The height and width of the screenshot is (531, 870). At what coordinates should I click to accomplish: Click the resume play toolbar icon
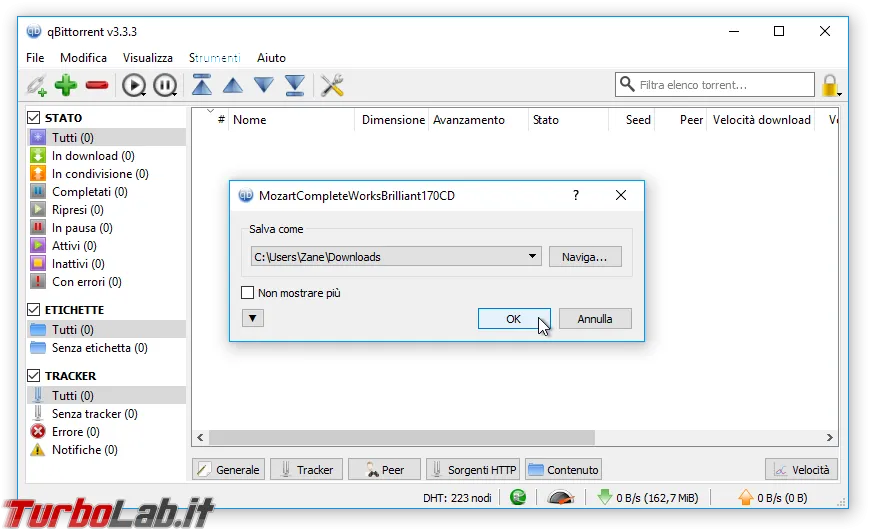point(134,85)
